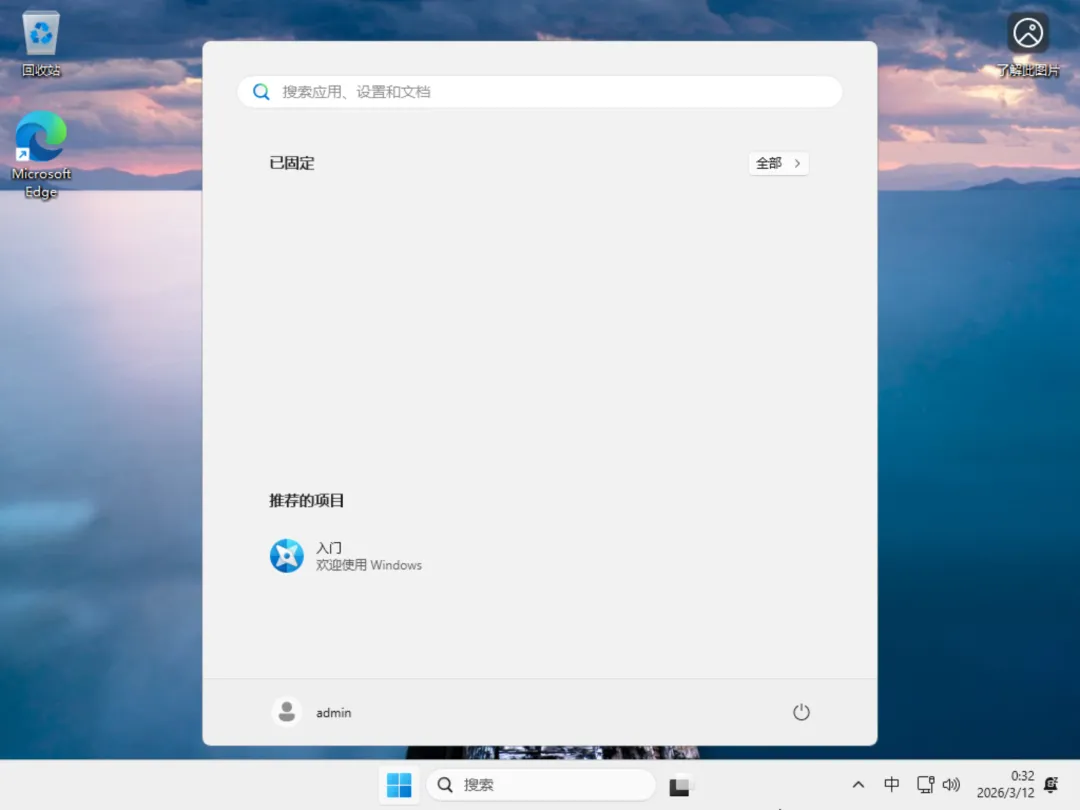1080x810 pixels.
Task: Open the 入门 recommended item
Action: [346, 556]
